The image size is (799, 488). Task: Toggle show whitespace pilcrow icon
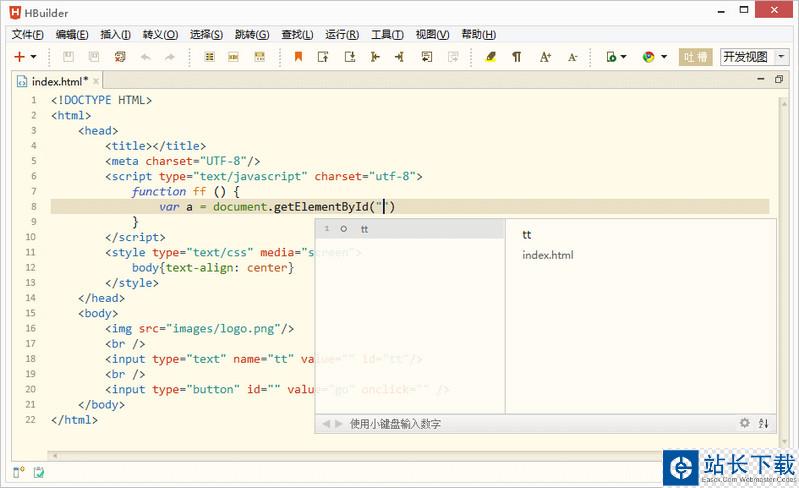[517, 57]
